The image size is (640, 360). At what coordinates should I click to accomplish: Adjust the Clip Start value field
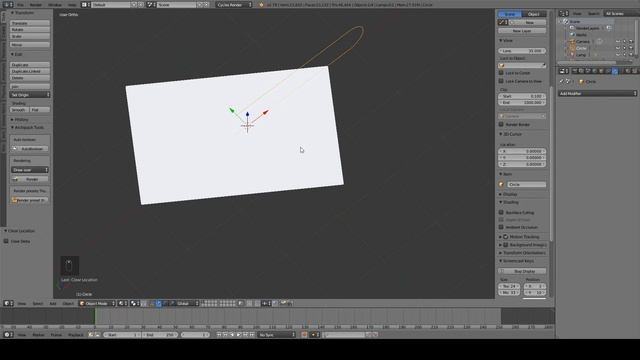click(x=522, y=96)
